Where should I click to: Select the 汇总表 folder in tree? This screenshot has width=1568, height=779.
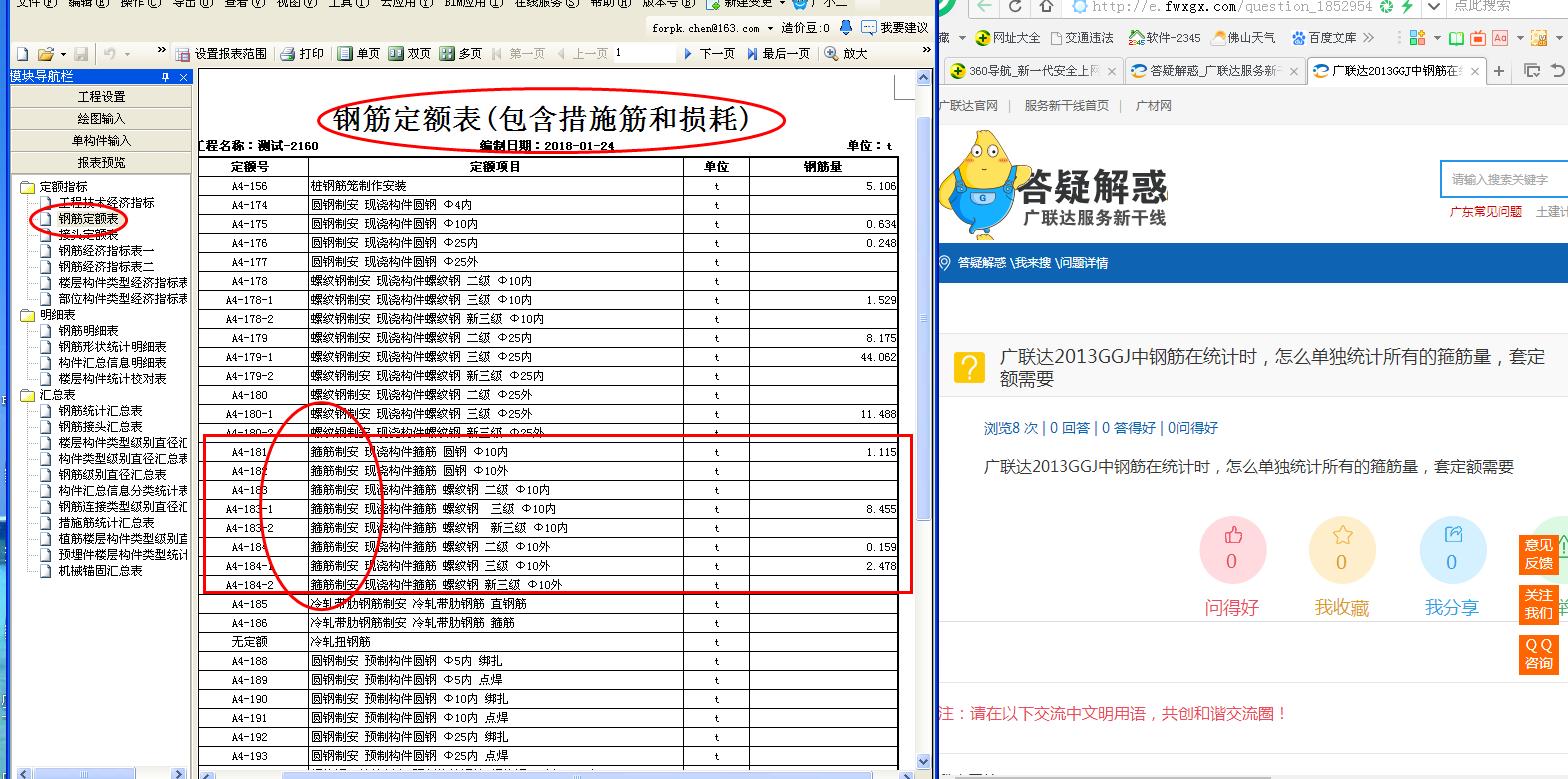coord(57,395)
